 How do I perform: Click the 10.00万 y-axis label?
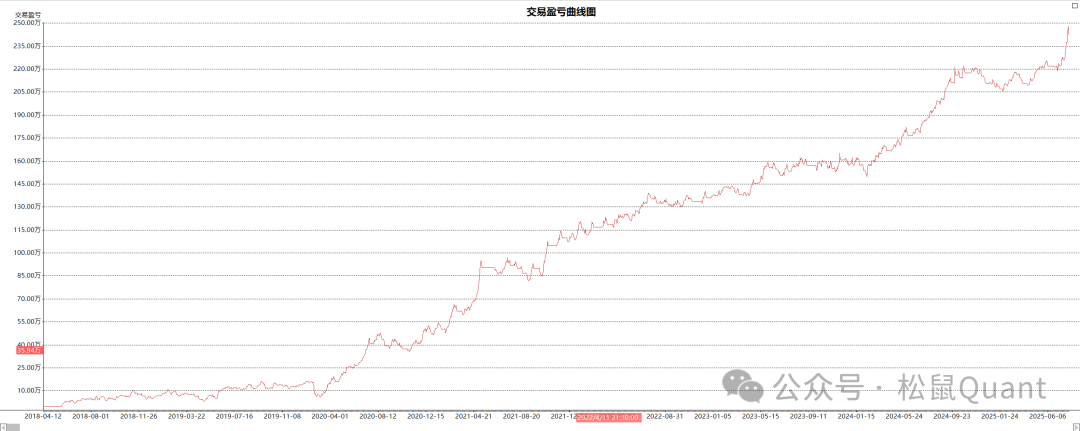tap(29, 390)
